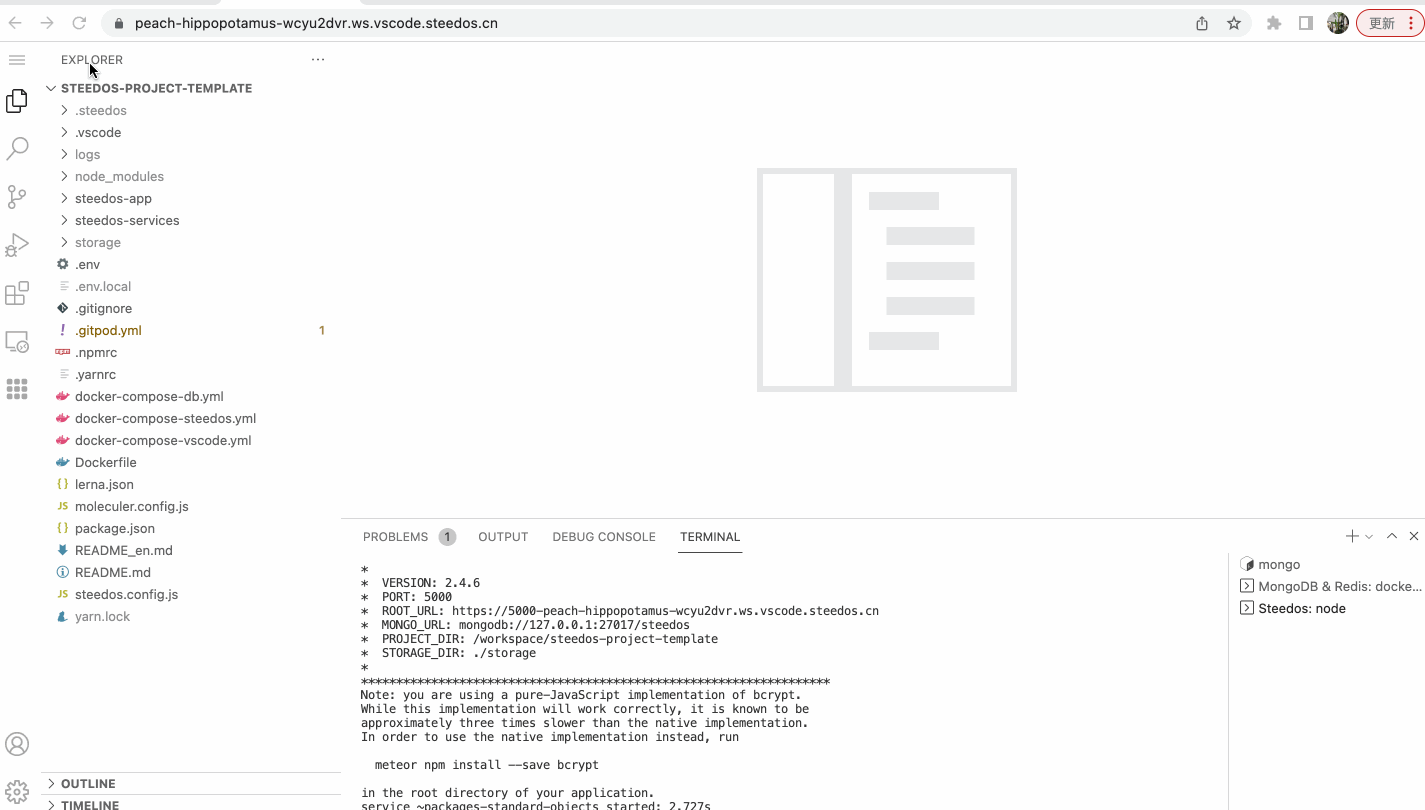Open the Extensions view icon

pos(17,293)
